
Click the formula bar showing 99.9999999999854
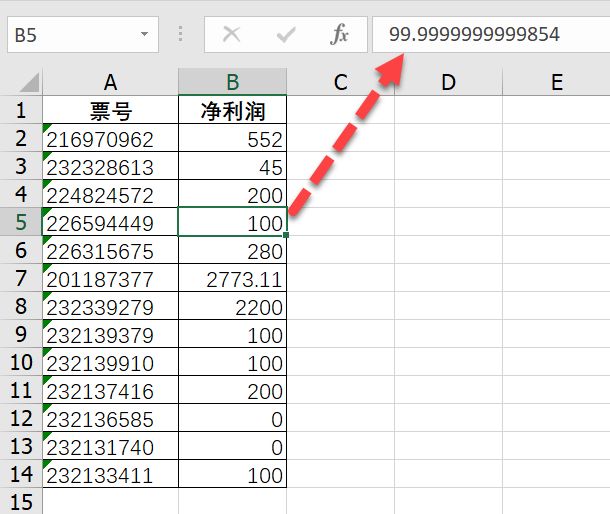click(490, 35)
